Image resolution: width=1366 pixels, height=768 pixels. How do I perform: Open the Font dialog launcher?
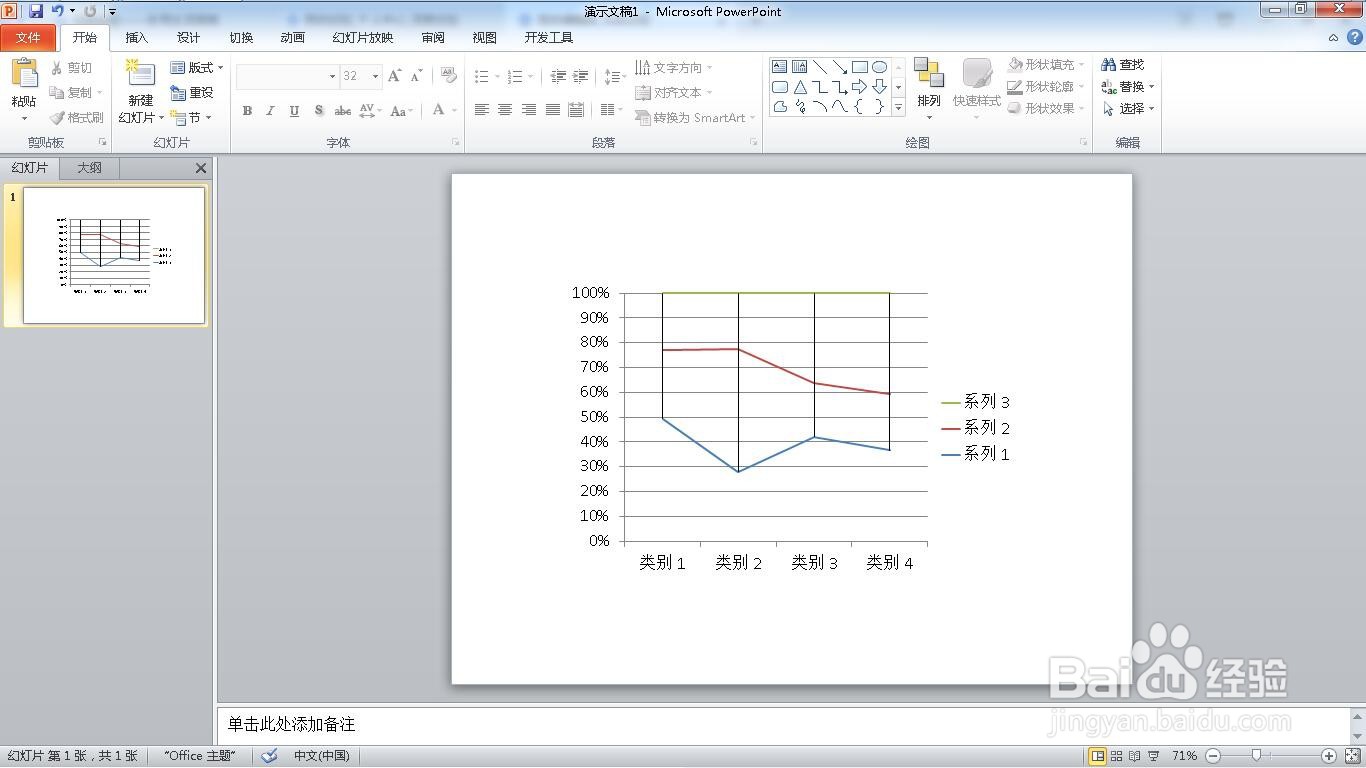[456, 143]
